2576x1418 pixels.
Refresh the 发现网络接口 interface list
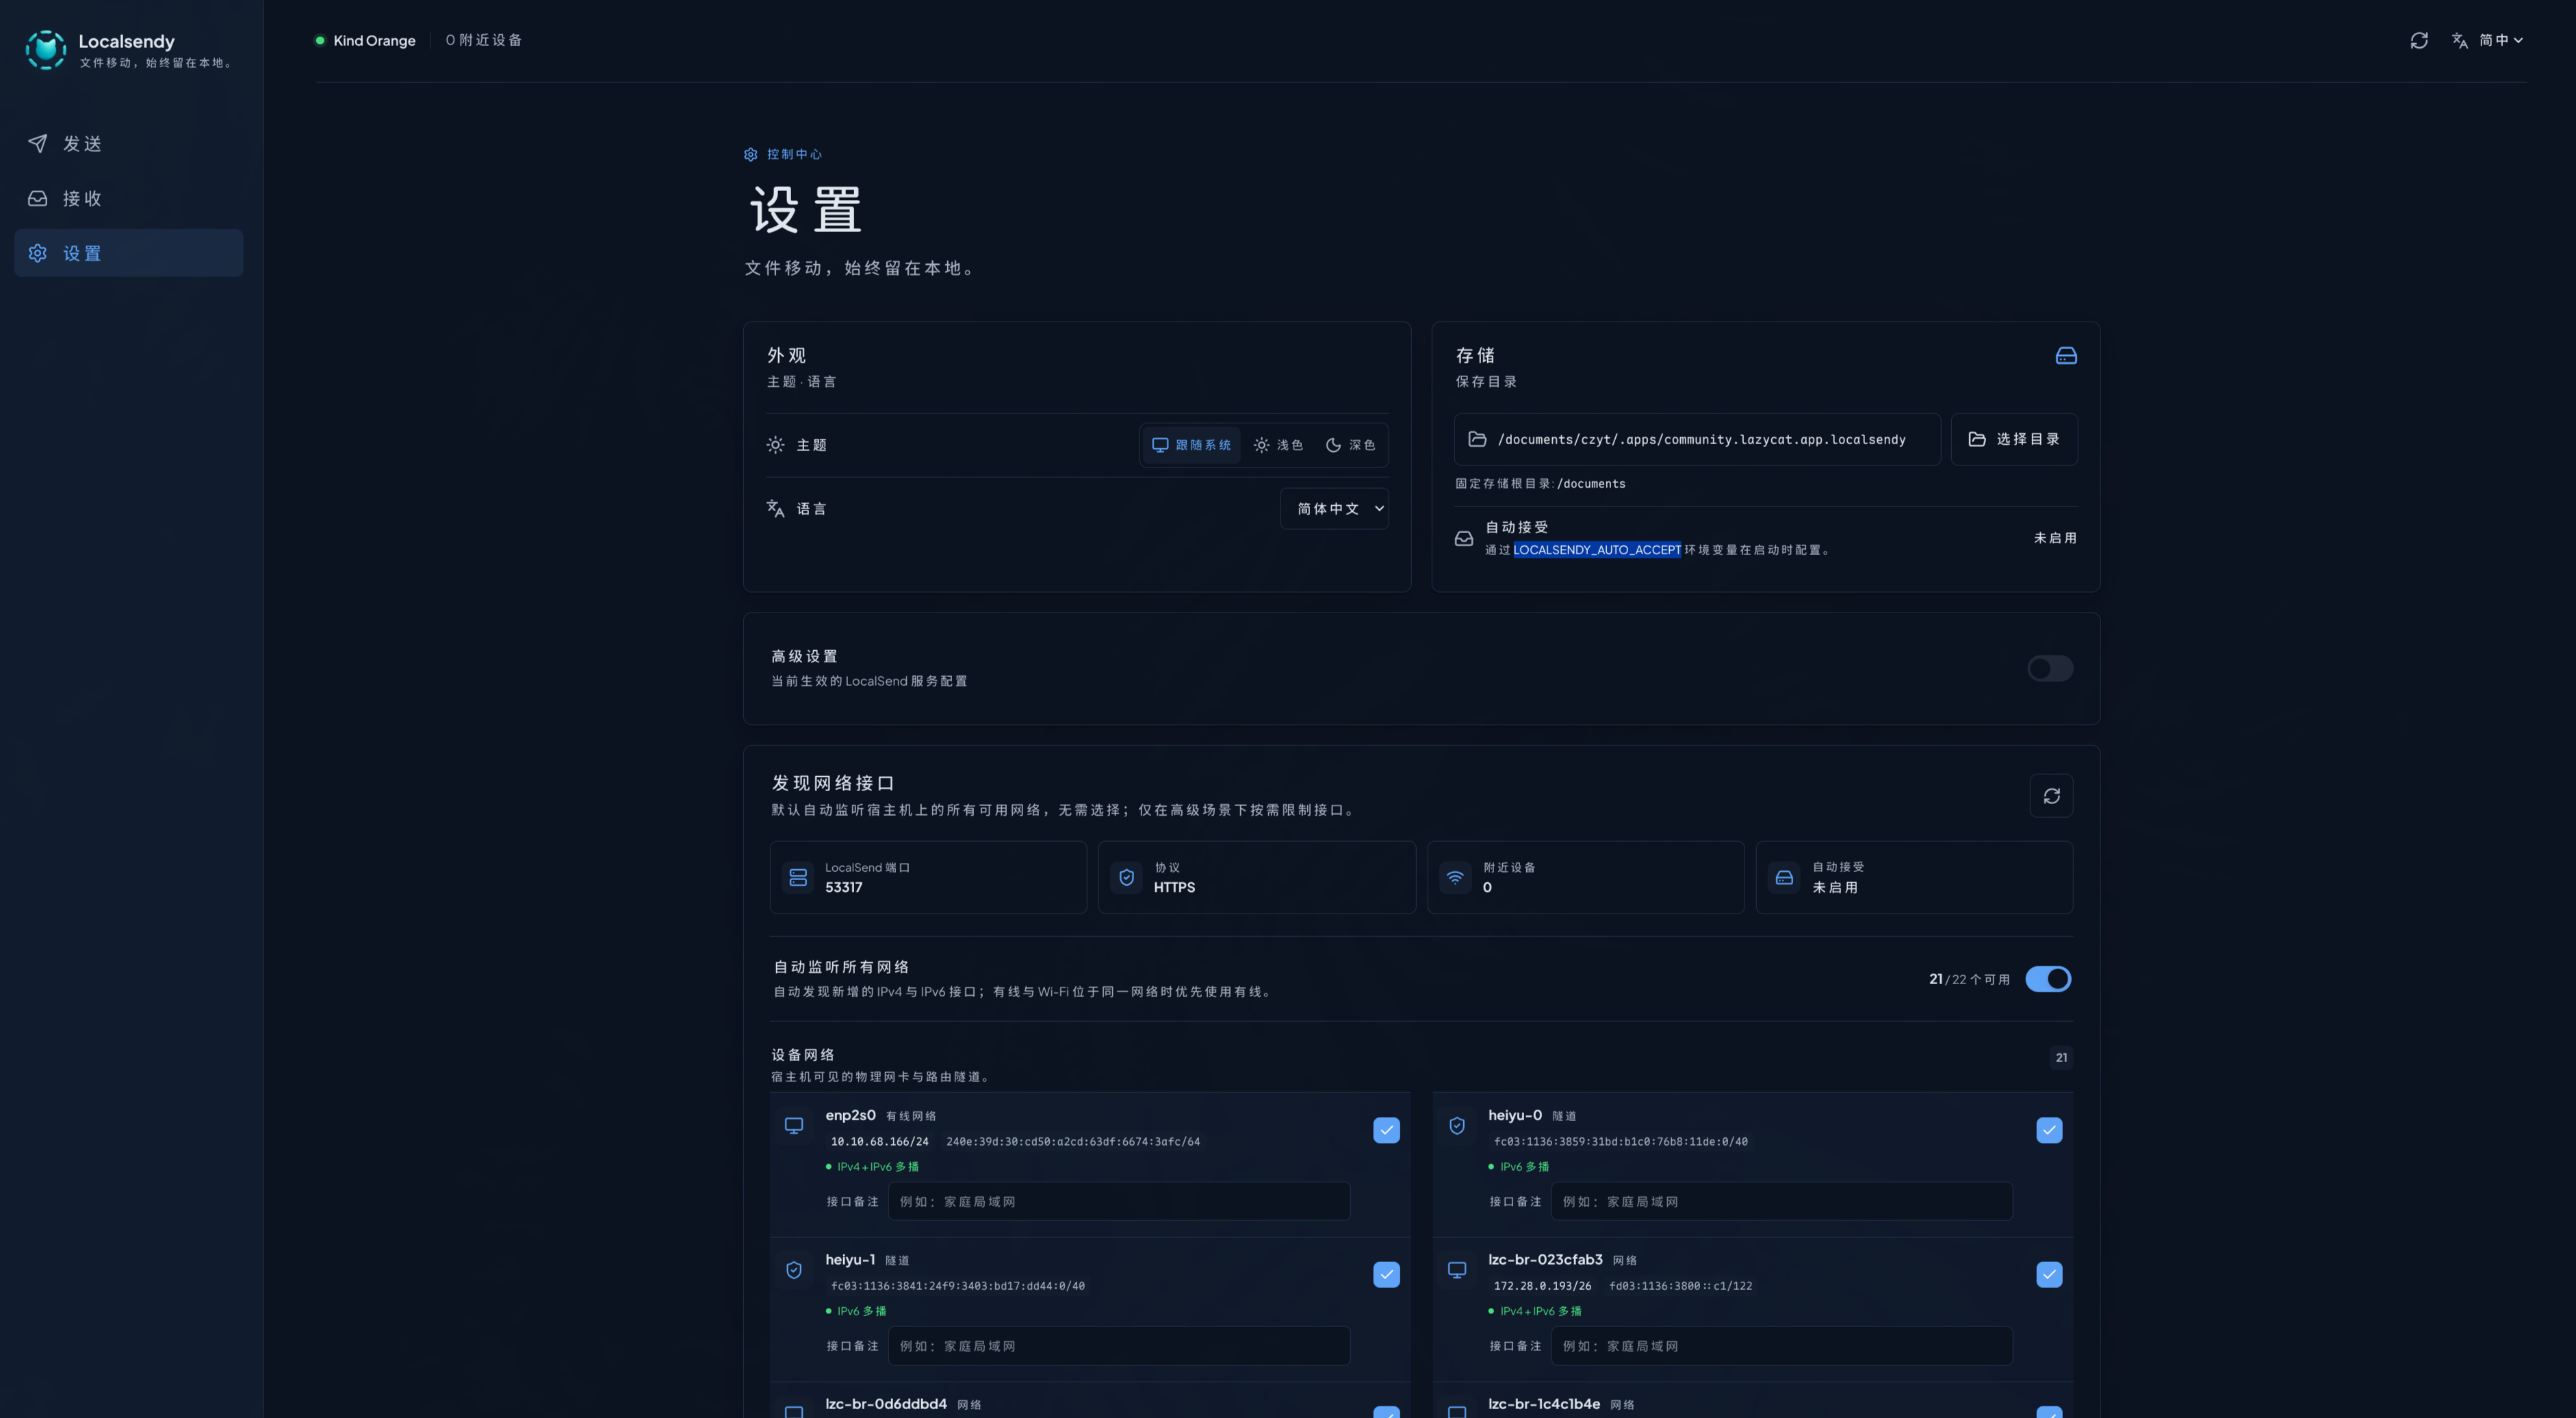[2051, 796]
